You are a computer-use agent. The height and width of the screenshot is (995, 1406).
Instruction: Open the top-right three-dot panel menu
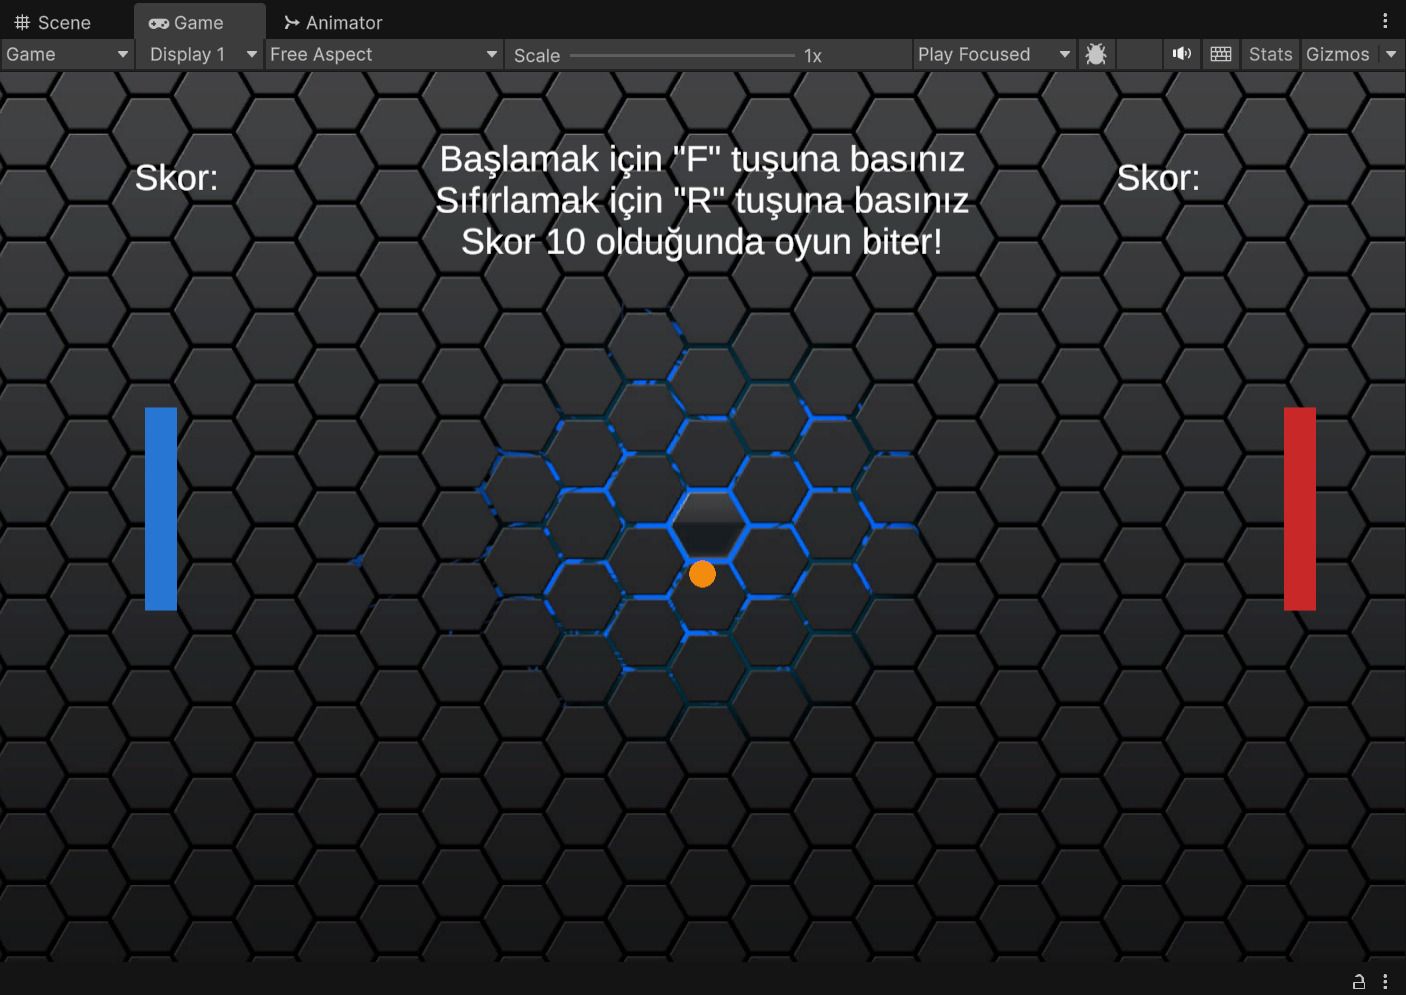1385,21
